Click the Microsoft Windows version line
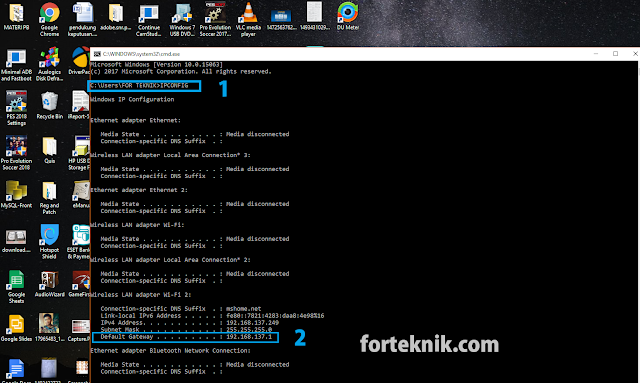The image size is (640, 383). pos(156,65)
